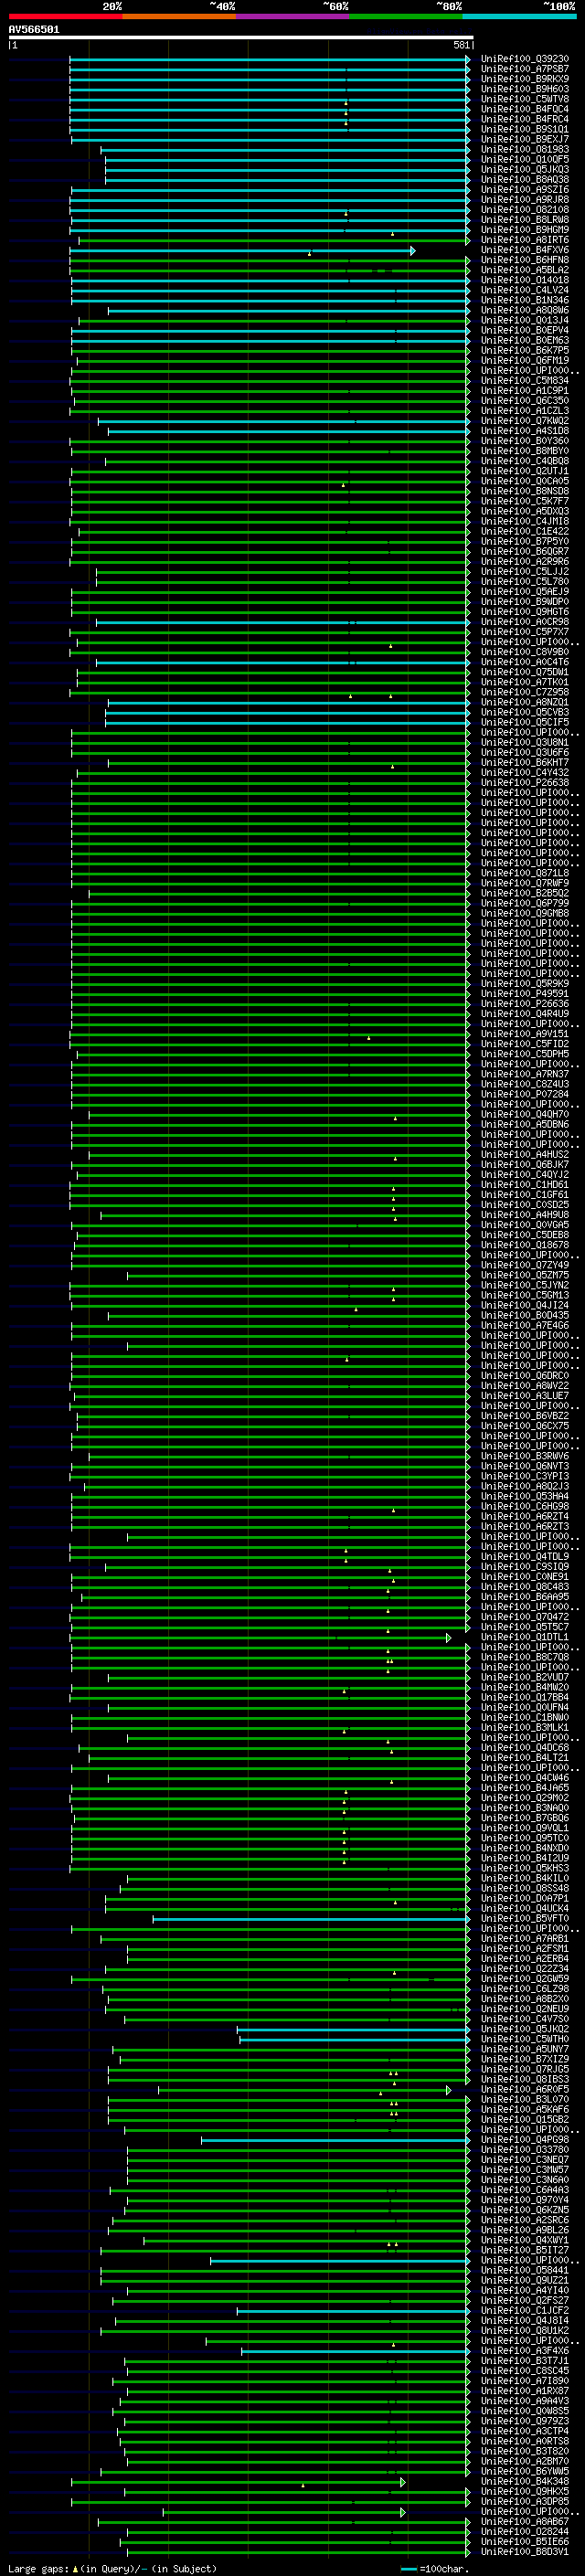
Task: Open hit UniRef100_B9RKX9
Action: [x=525, y=79]
